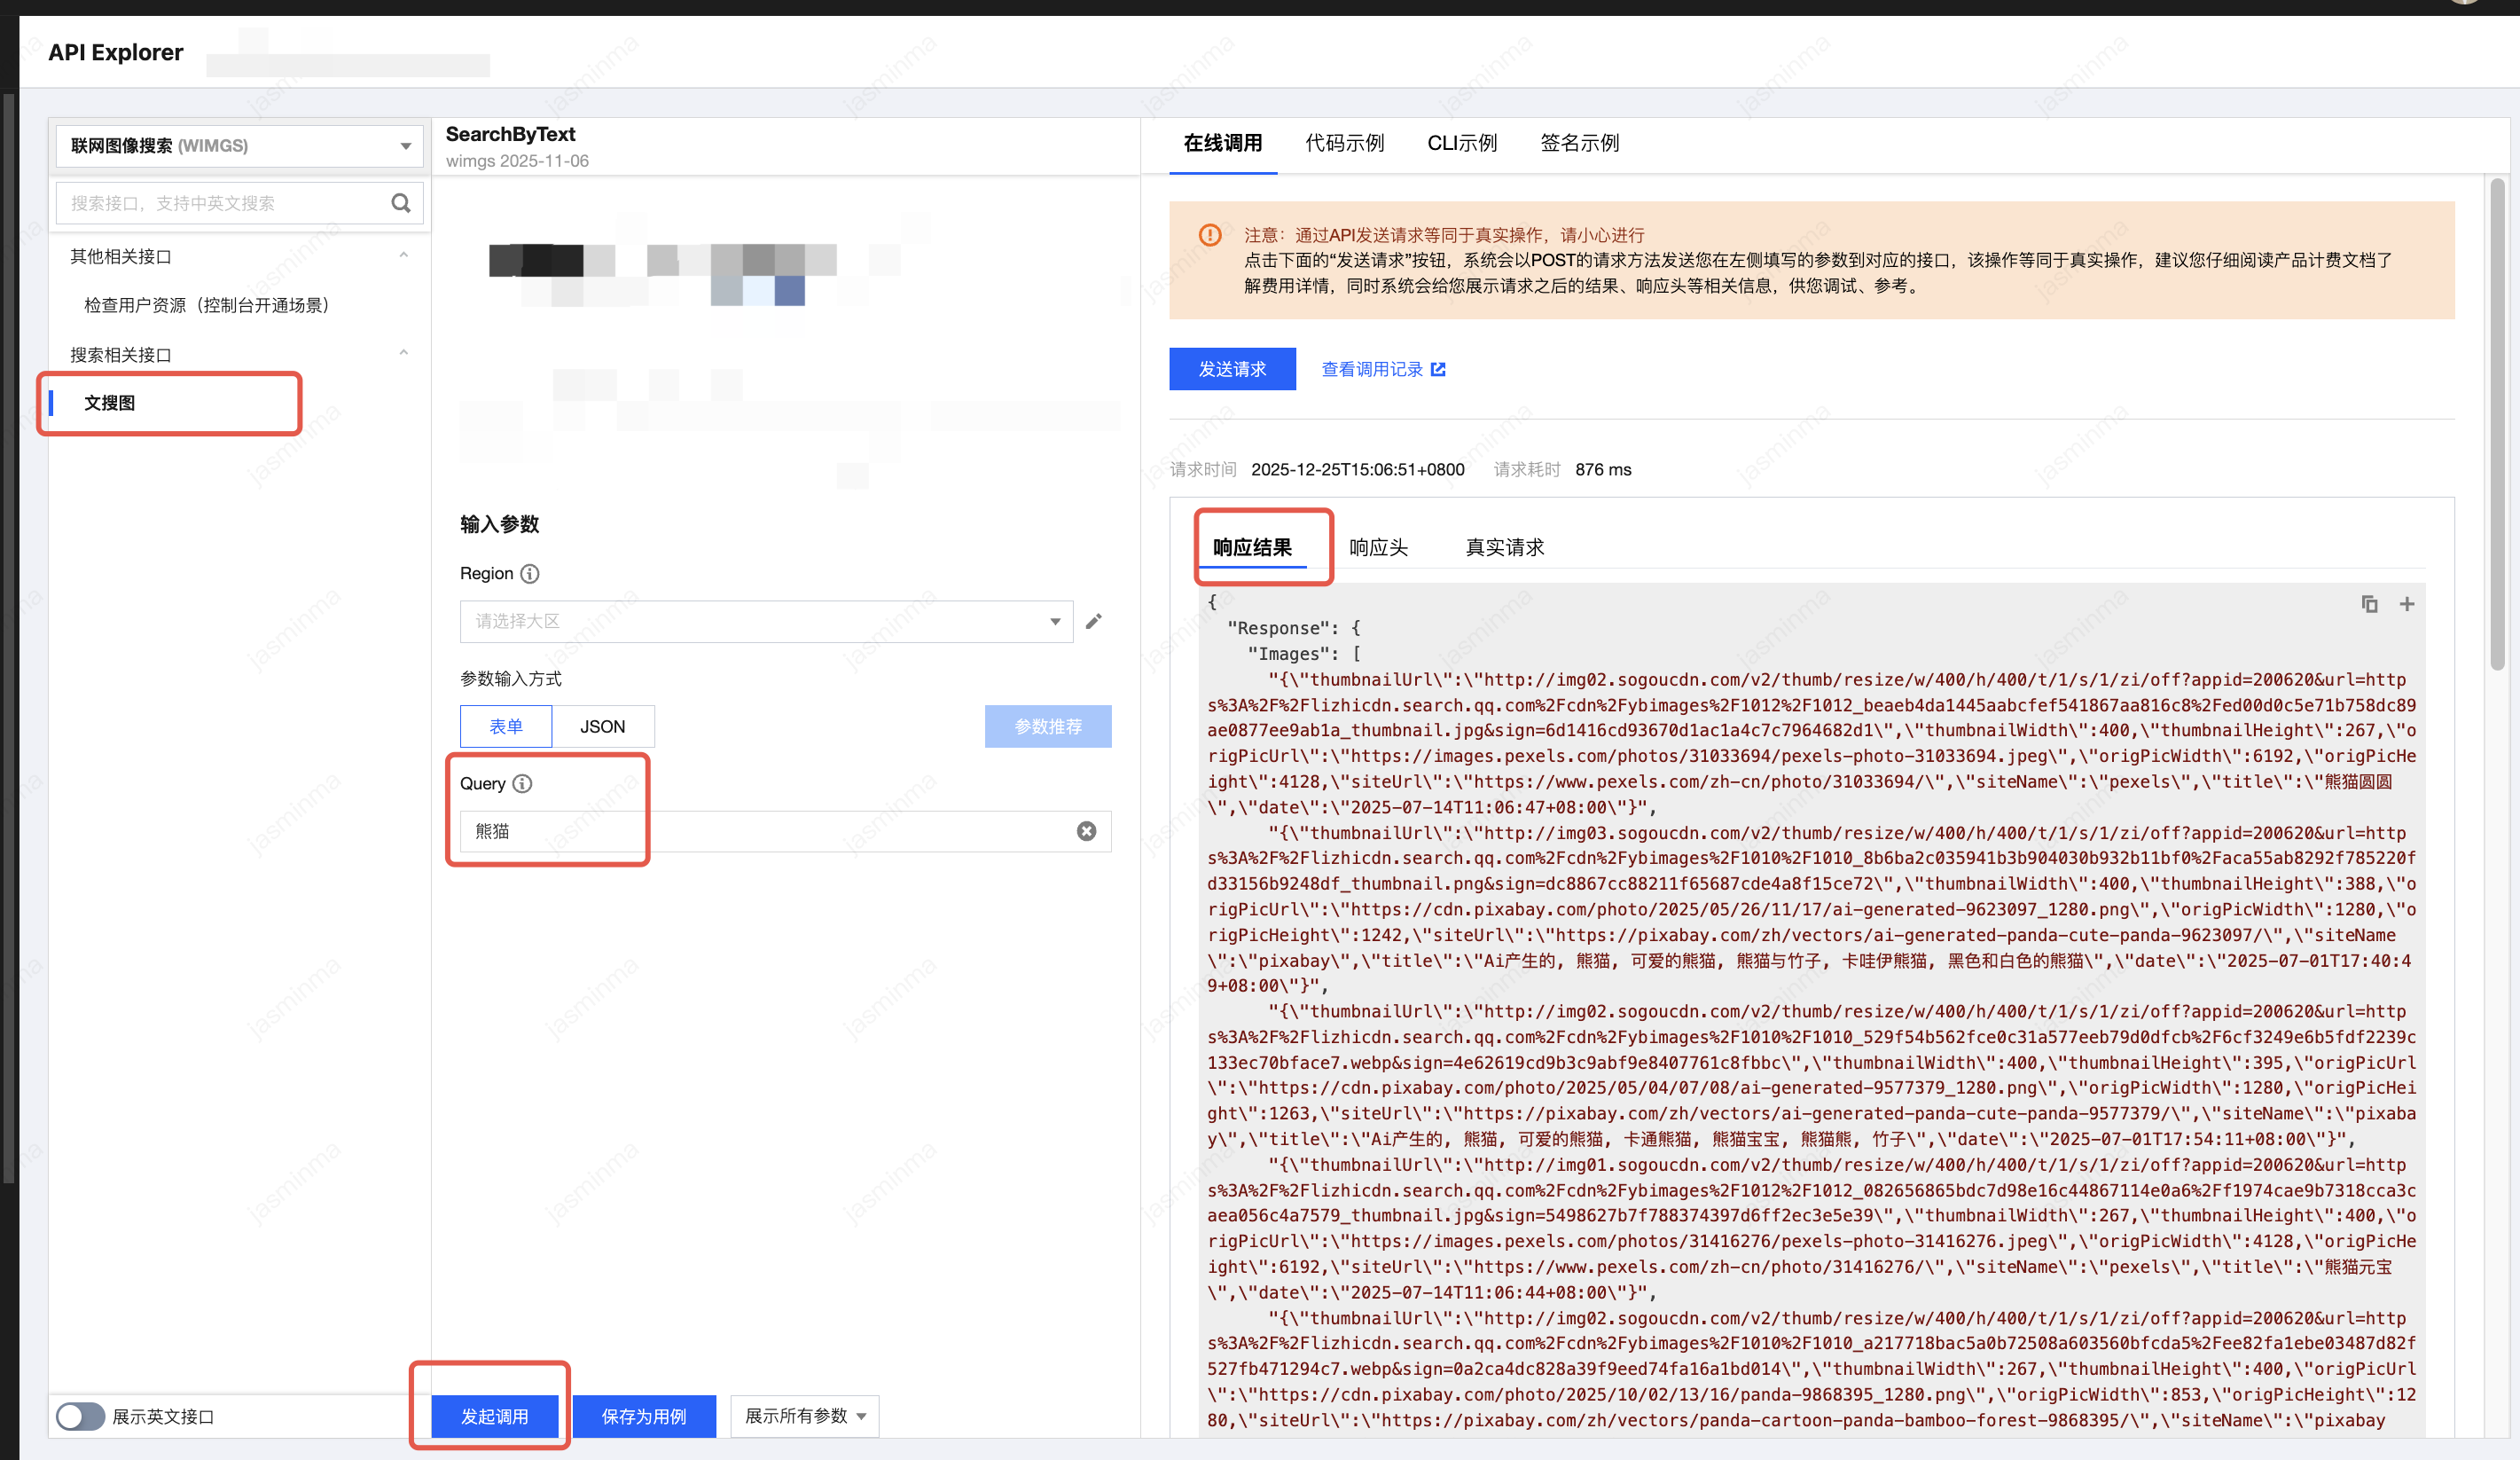Expand response with the plus icon
The height and width of the screenshot is (1460, 2520).
click(2407, 604)
